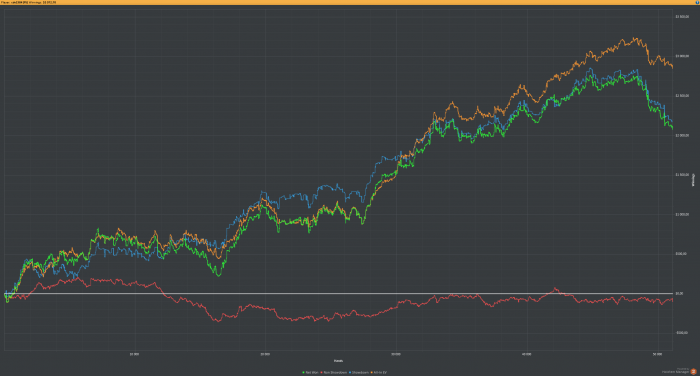Toggle the orange All-In EV legend marker
This screenshot has height=376, width=700.
pos(371,372)
